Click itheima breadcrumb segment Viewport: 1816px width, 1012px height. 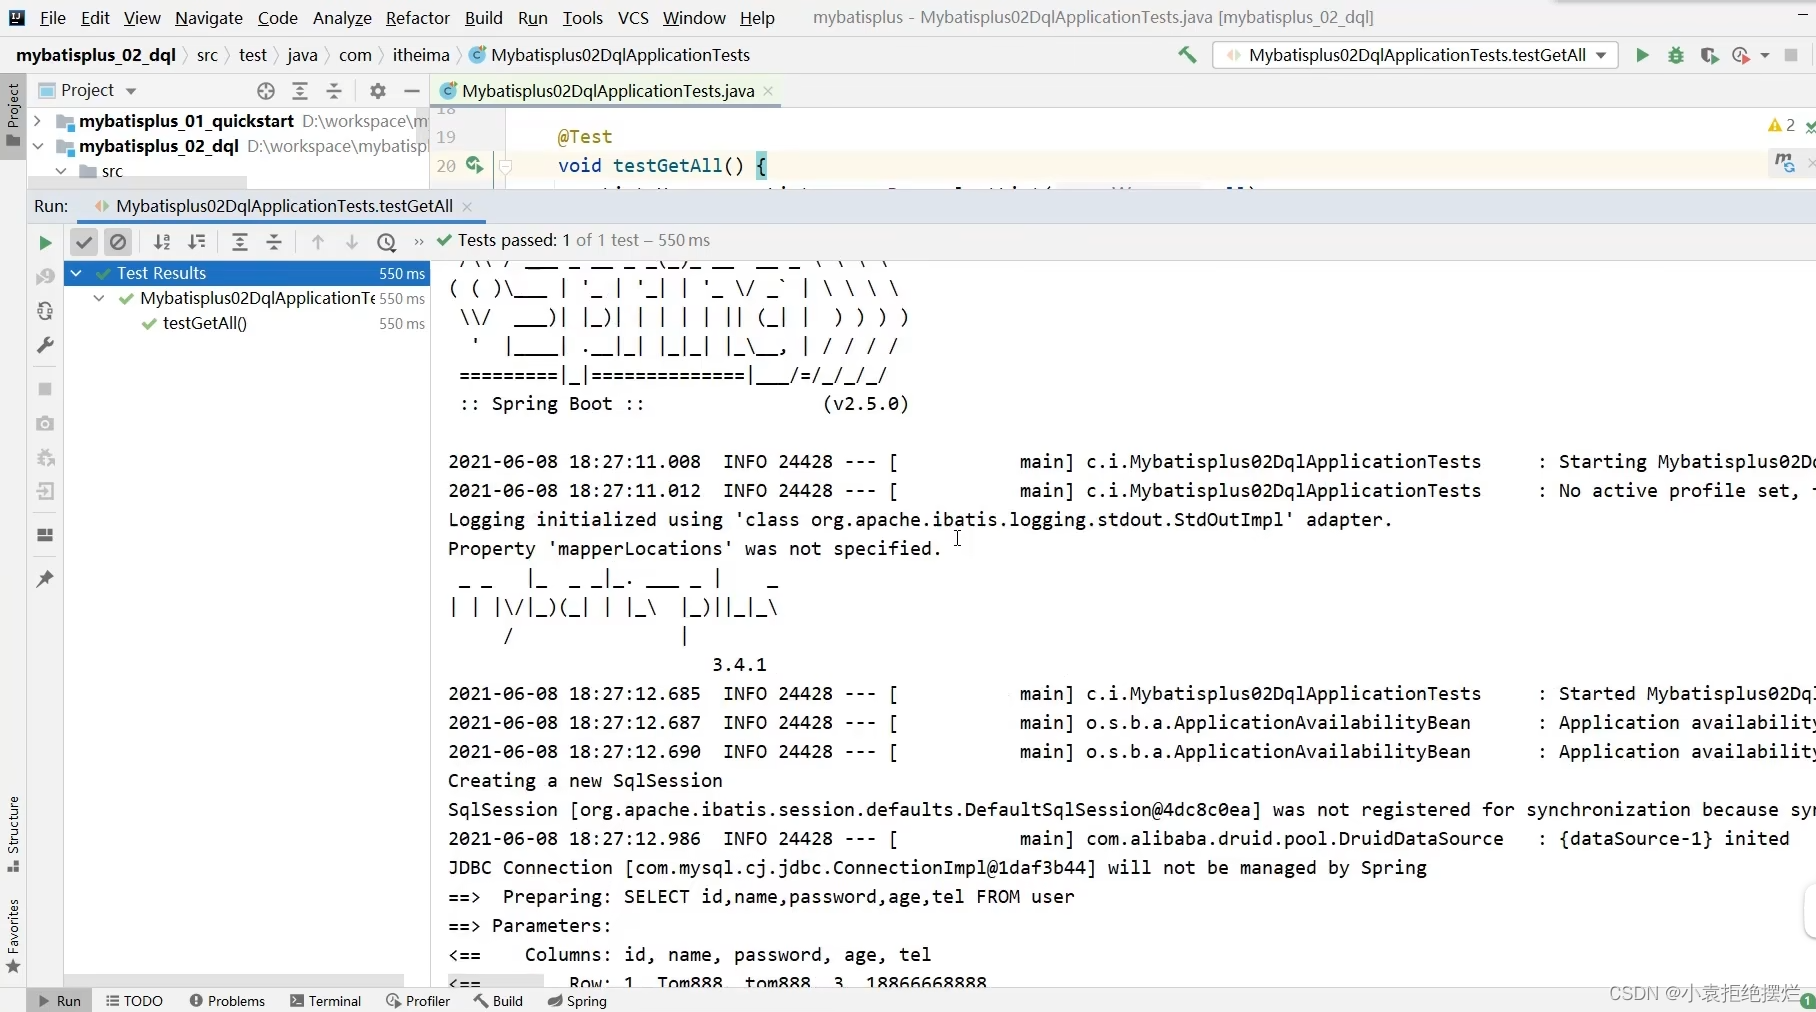(421, 55)
